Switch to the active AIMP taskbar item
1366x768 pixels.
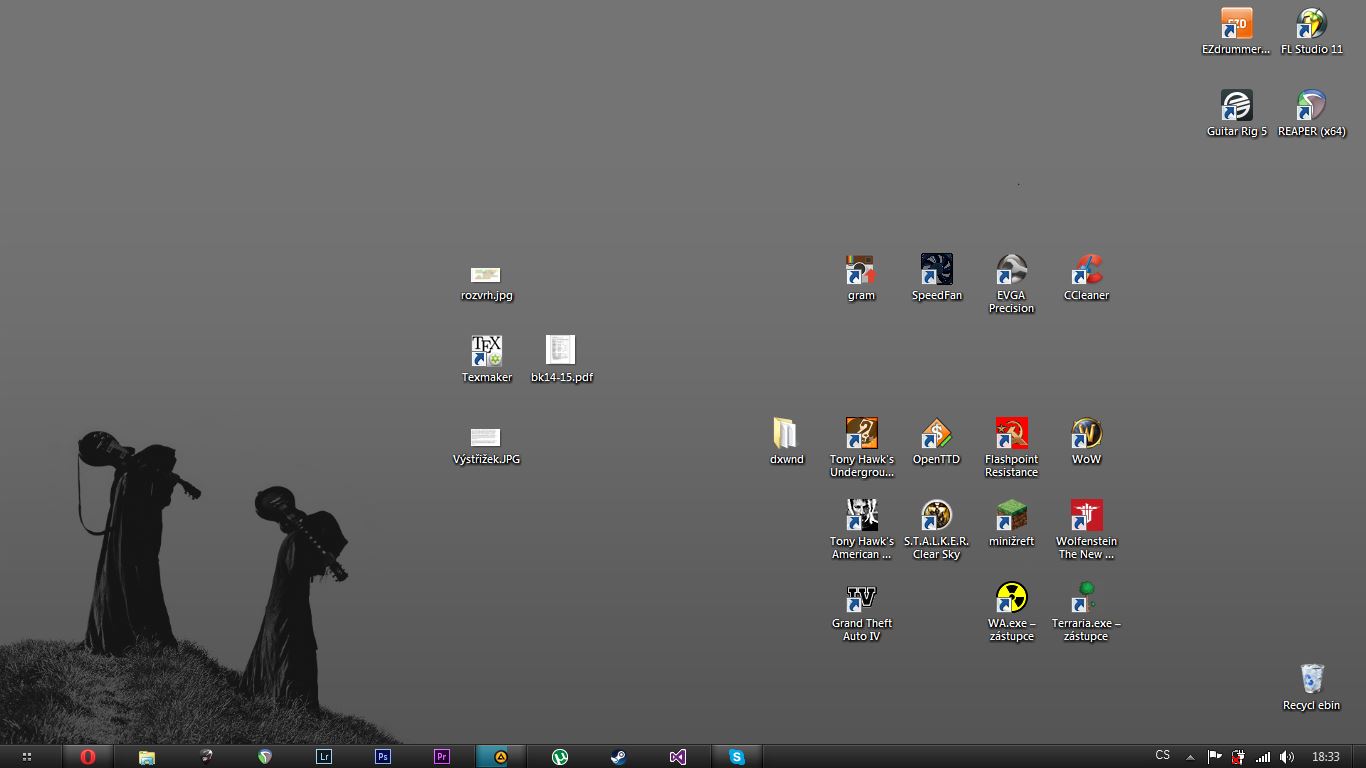[x=500, y=757]
